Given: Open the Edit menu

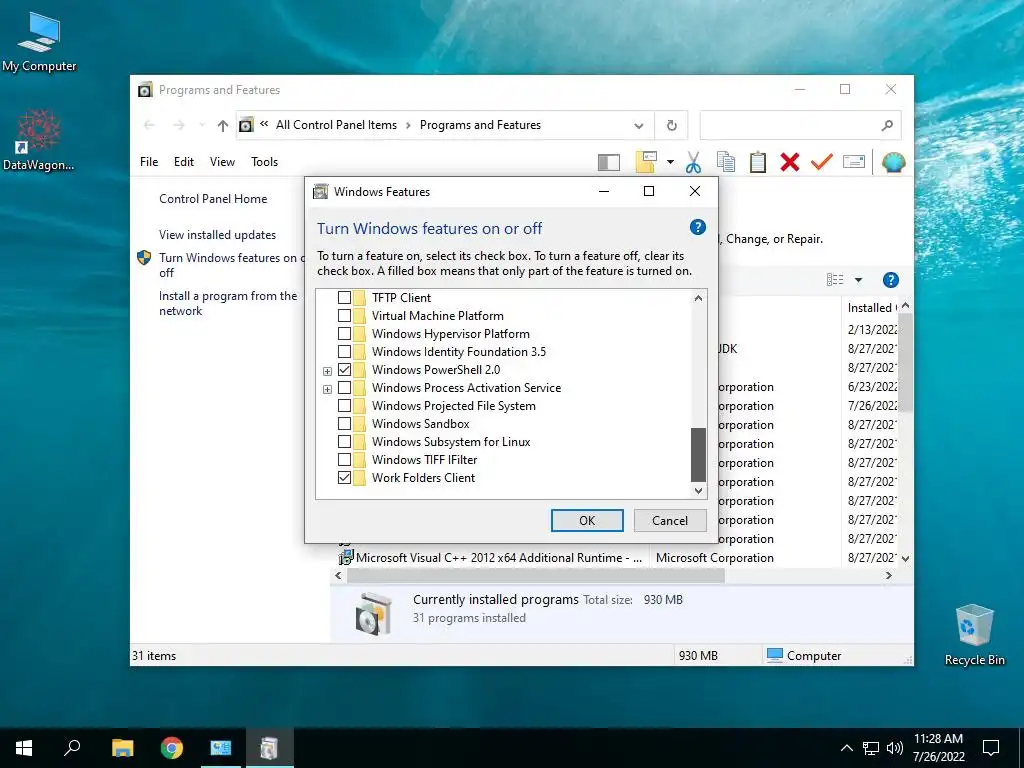Looking at the screenshot, I should click(x=184, y=162).
